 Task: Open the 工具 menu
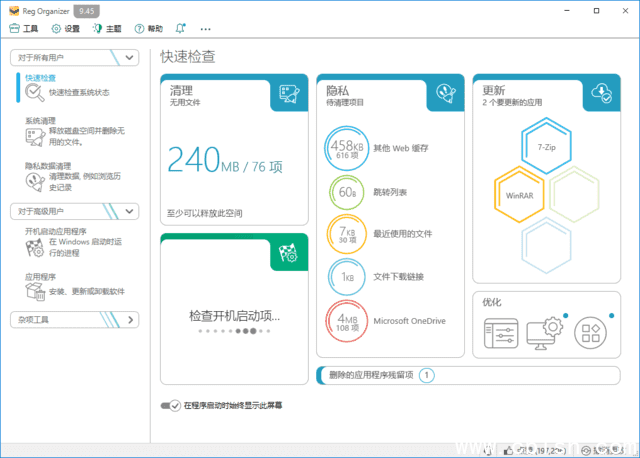23,29
